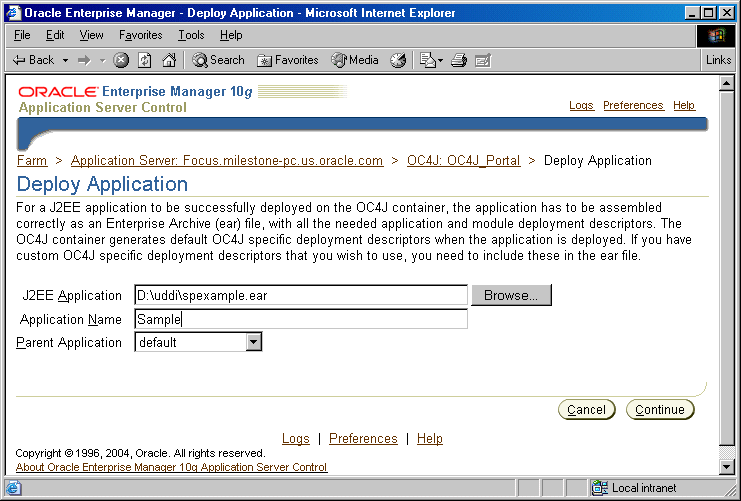Open the Edit menu
741x501 pixels.
pos(55,35)
